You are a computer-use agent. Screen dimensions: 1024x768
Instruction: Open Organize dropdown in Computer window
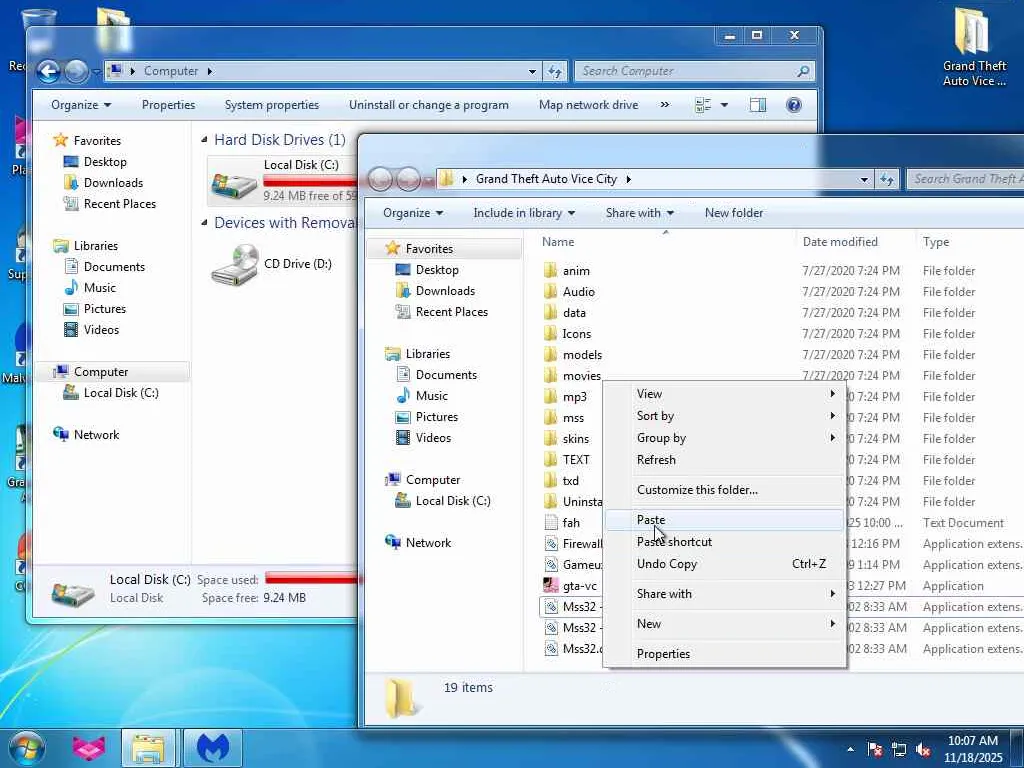[81, 105]
